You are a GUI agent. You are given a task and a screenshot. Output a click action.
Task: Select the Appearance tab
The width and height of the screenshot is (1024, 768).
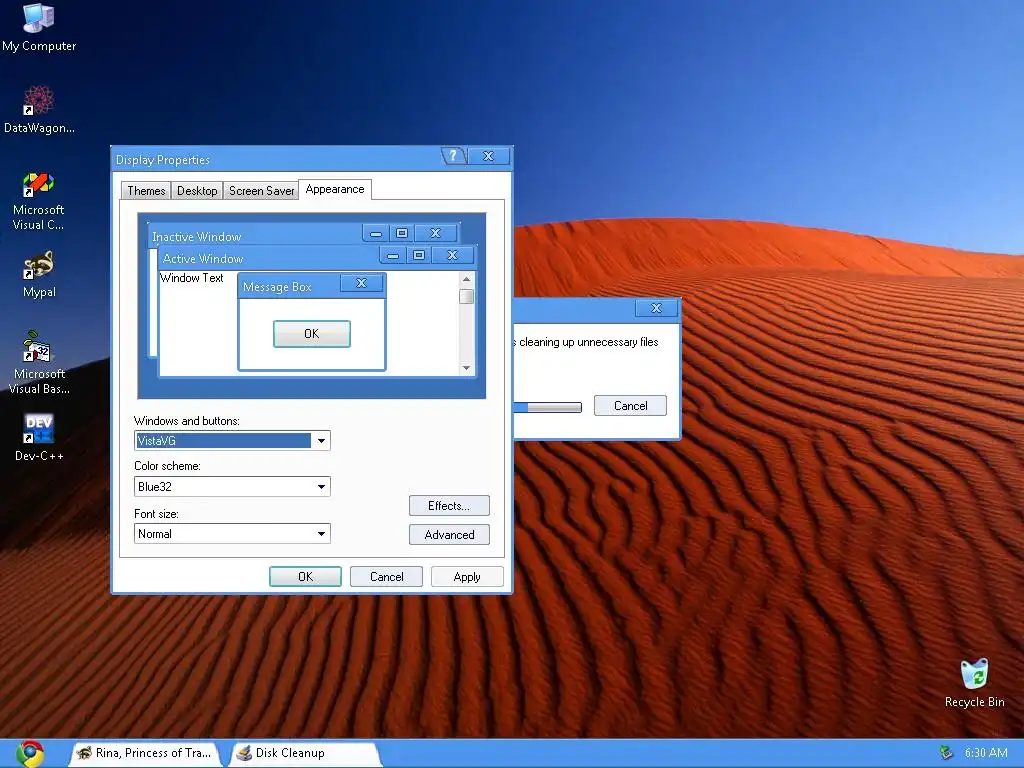[x=335, y=189]
